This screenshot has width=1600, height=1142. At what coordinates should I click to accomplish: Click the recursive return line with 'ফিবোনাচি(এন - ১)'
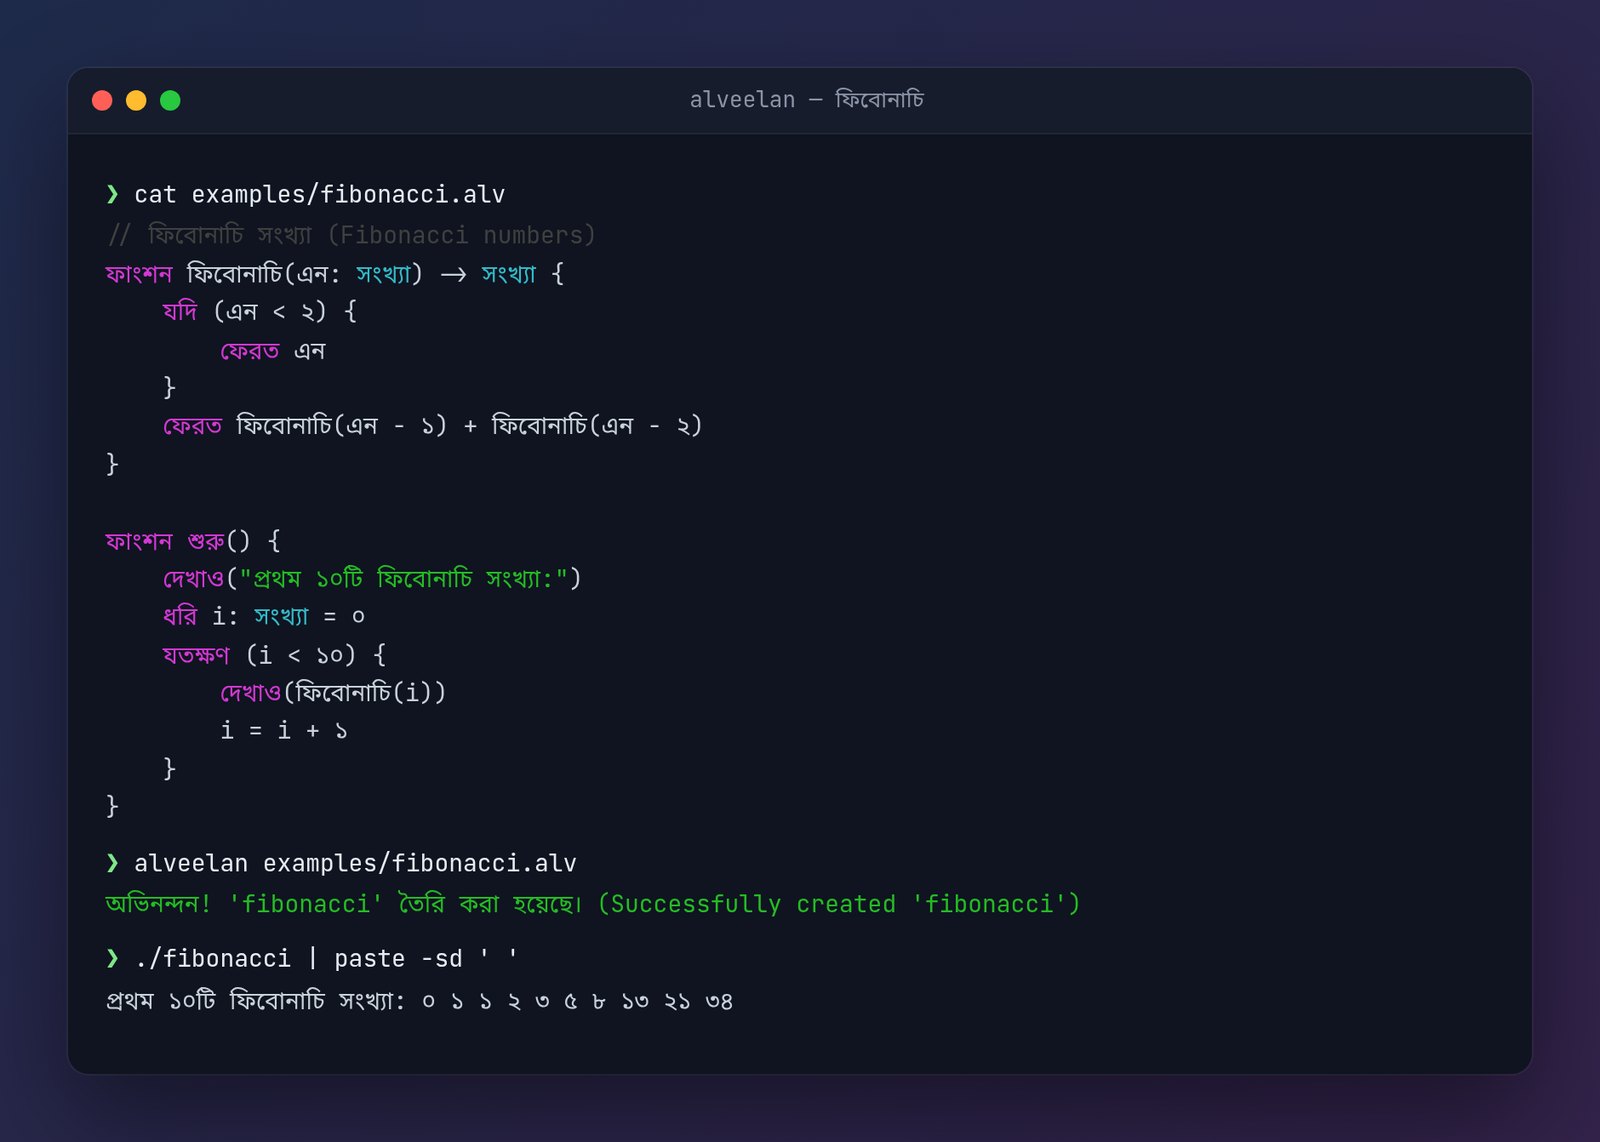(432, 426)
